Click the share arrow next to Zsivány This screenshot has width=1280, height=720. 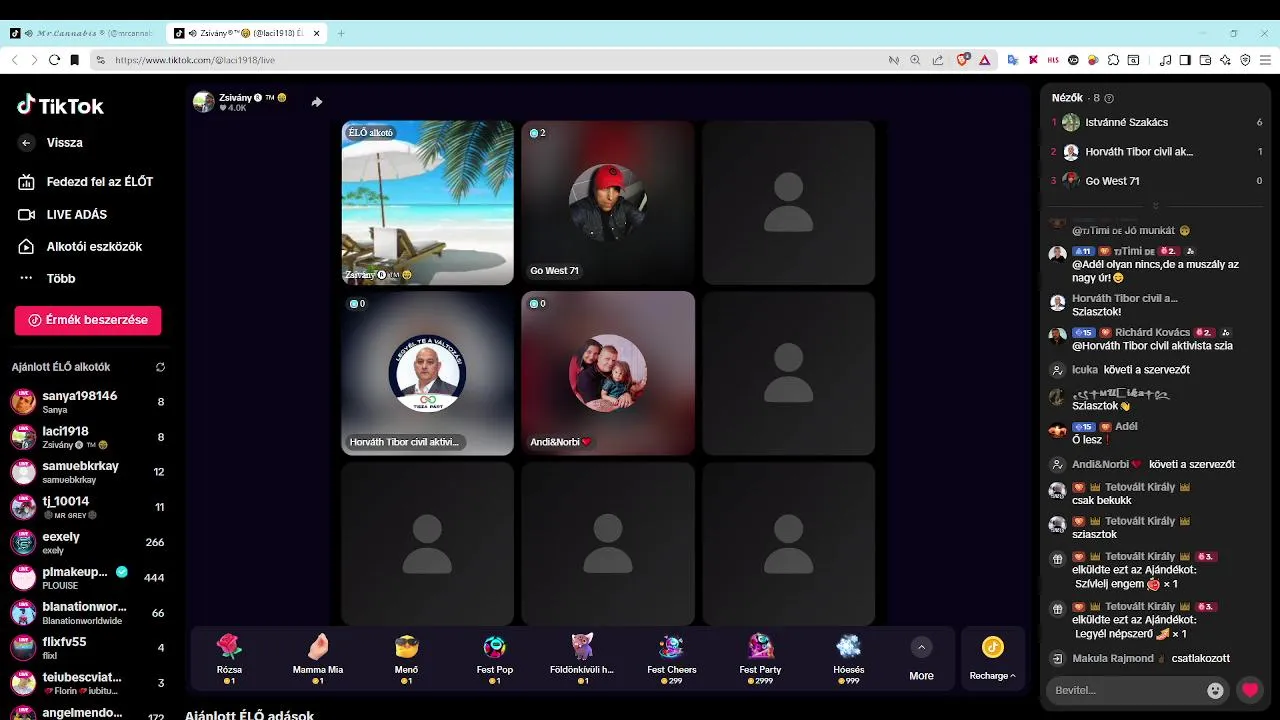[317, 102]
